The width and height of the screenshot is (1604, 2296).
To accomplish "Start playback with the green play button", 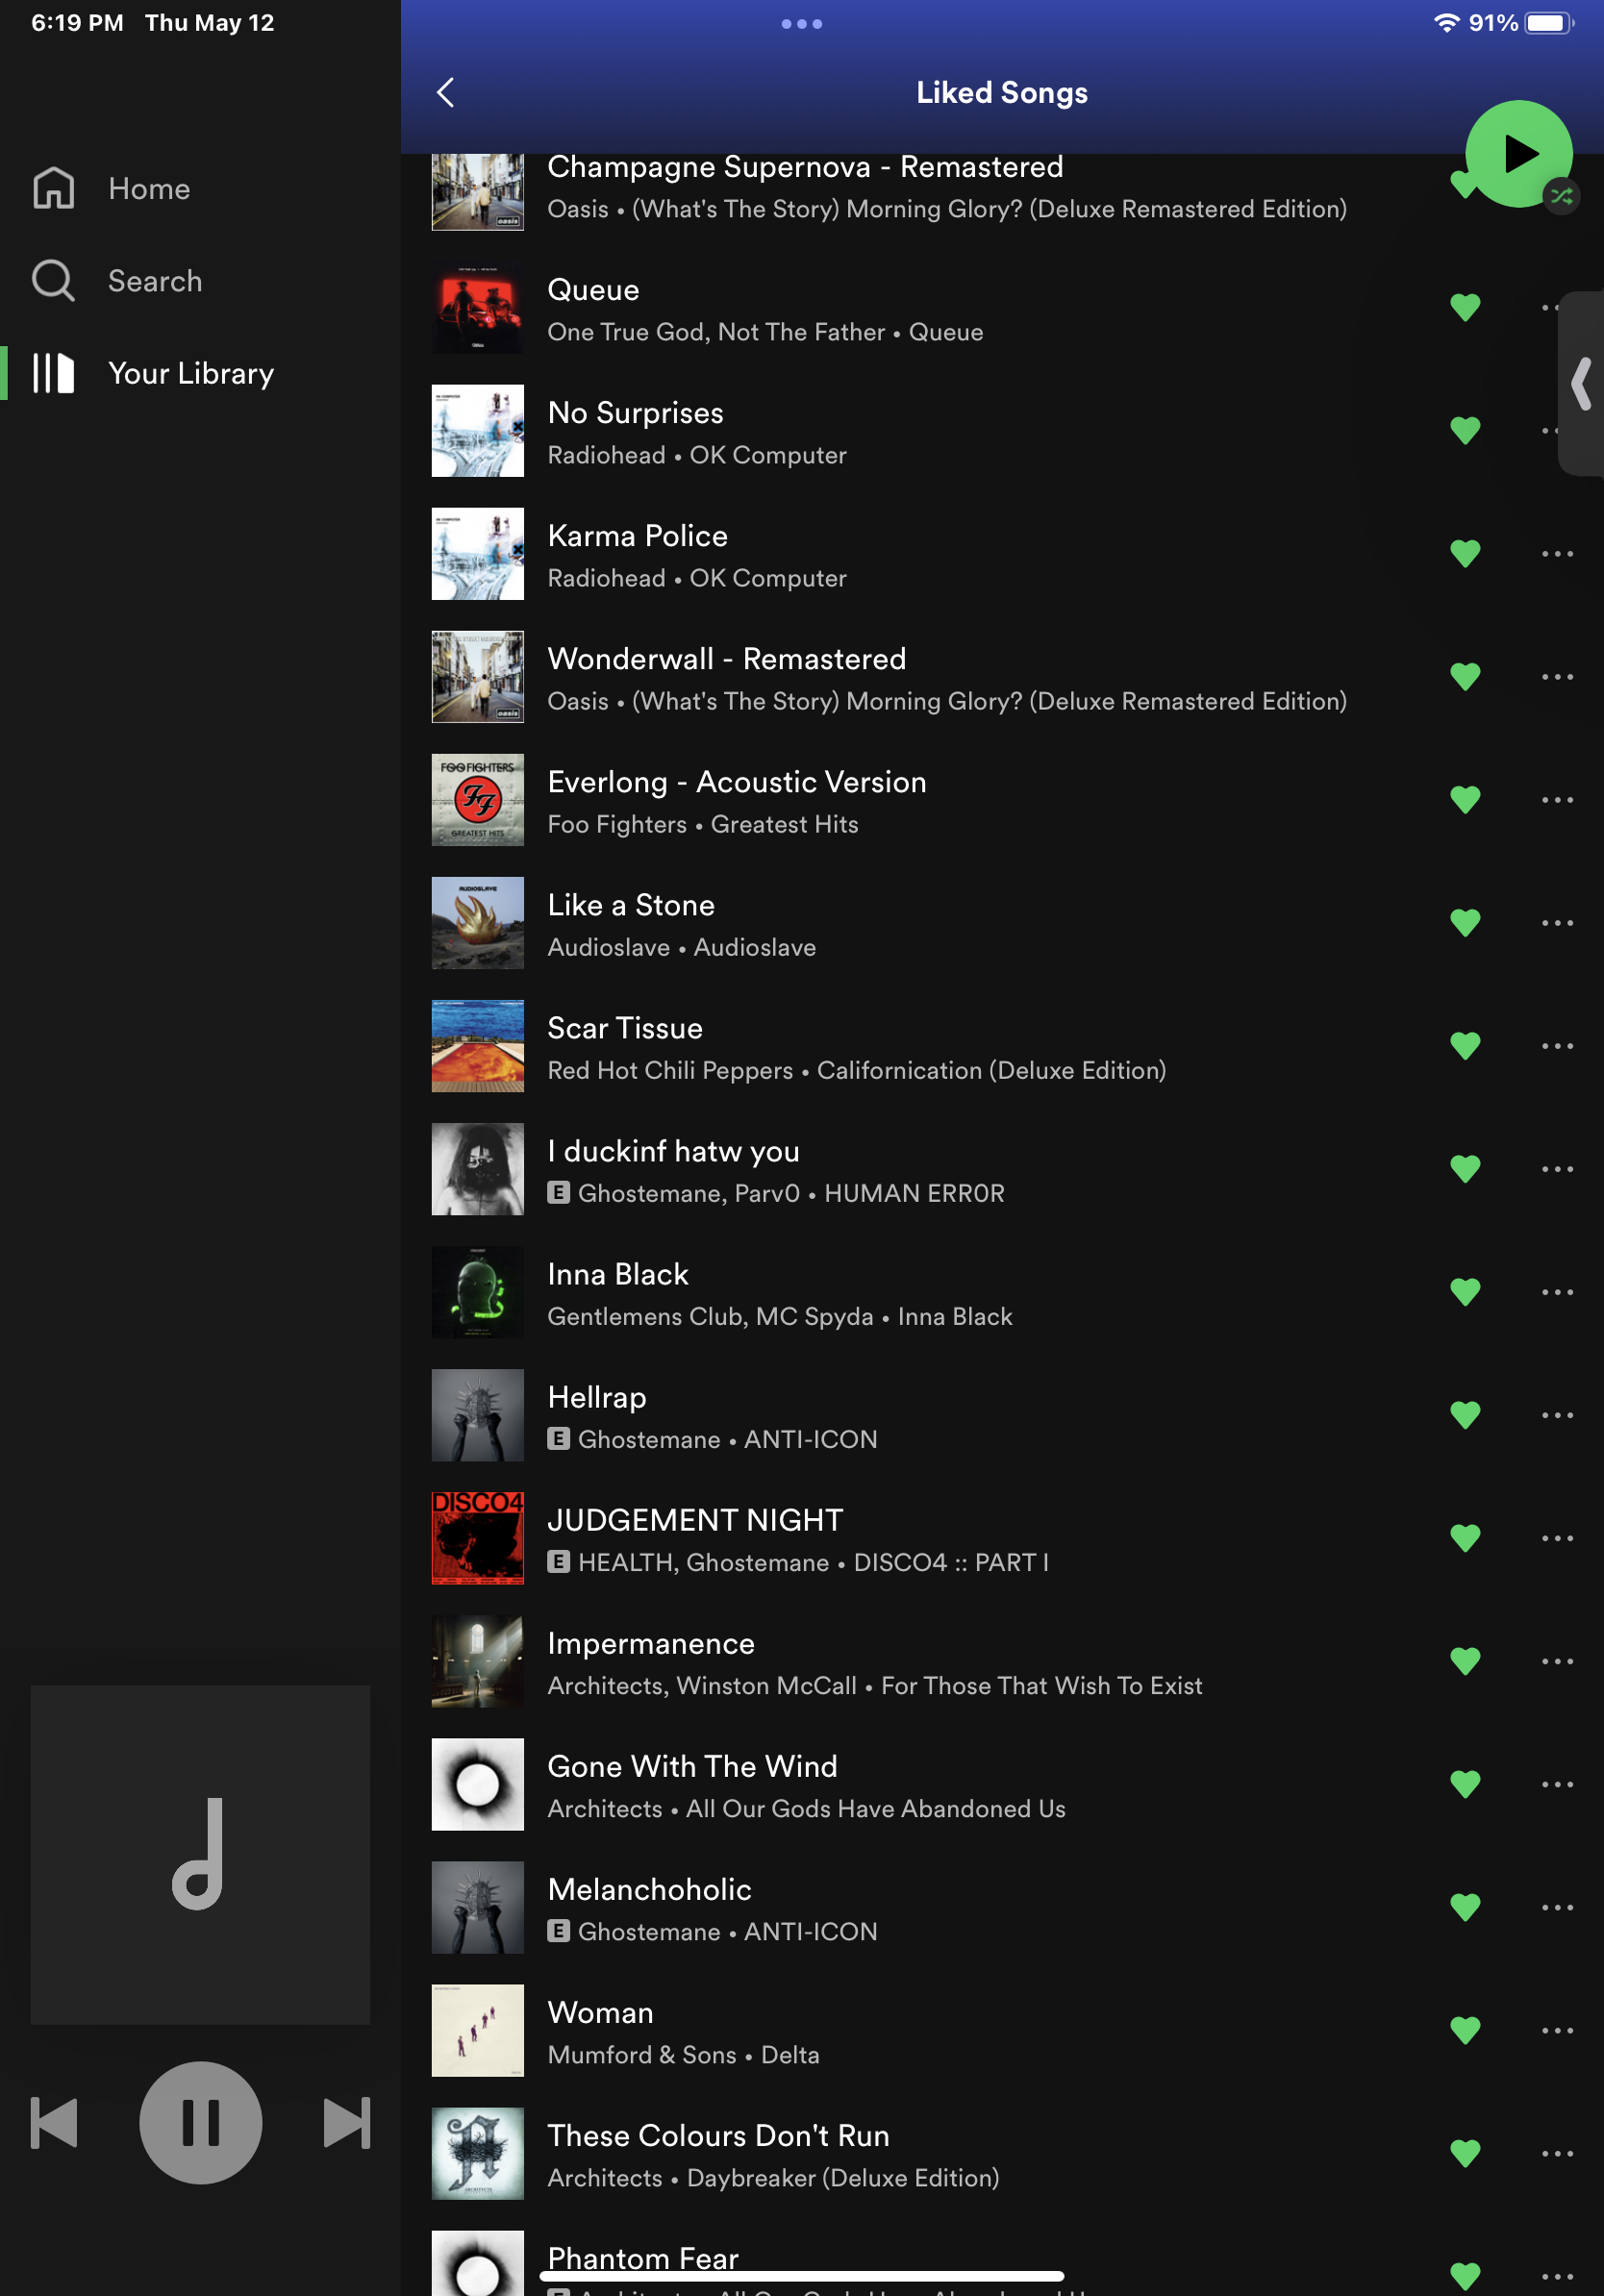I will pos(1517,154).
